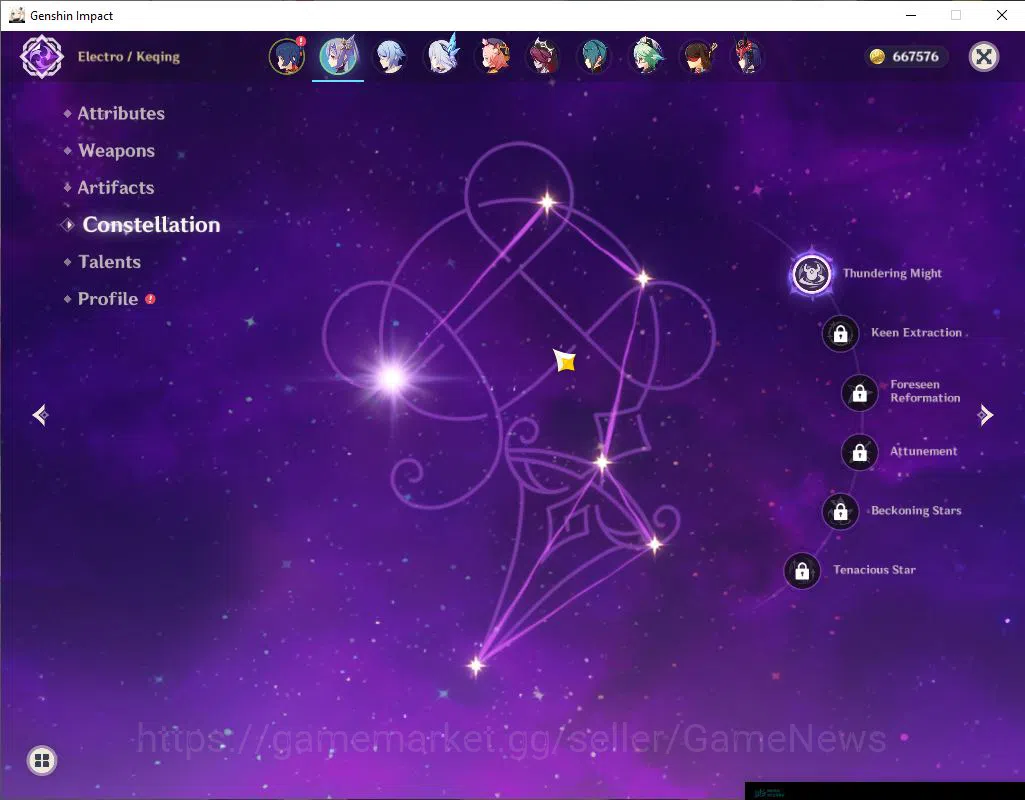This screenshot has width=1025, height=800.
Task: Open locked Beckoning Stars node
Action: [841, 511]
